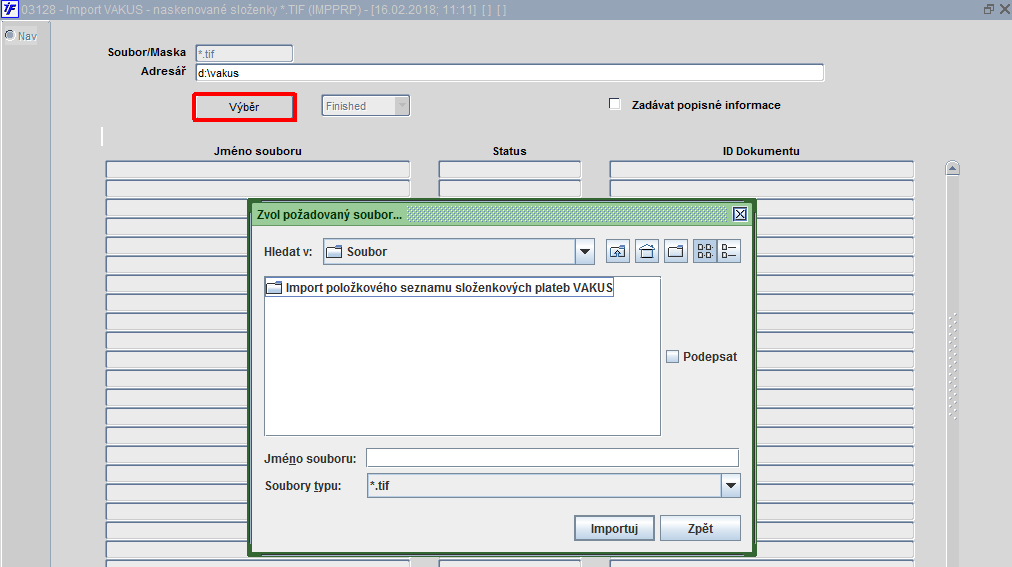Screen dimensions: 1012x567
Task: Go up one folder level icon
Action: [618, 252]
